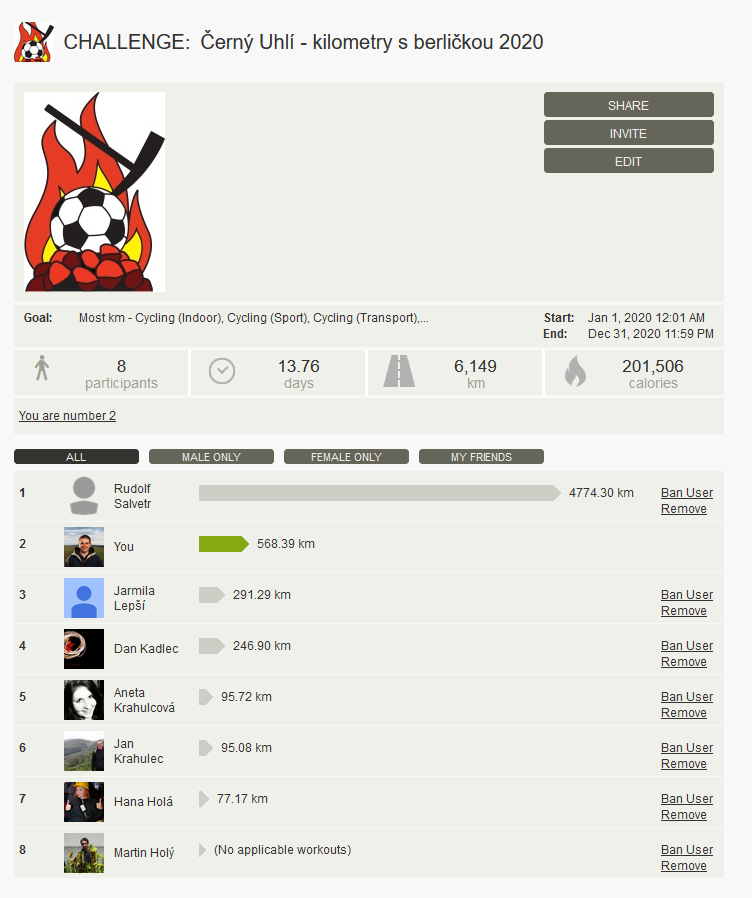
Task: Open Aneta Krahulcová's profile photo
Action: click(84, 700)
